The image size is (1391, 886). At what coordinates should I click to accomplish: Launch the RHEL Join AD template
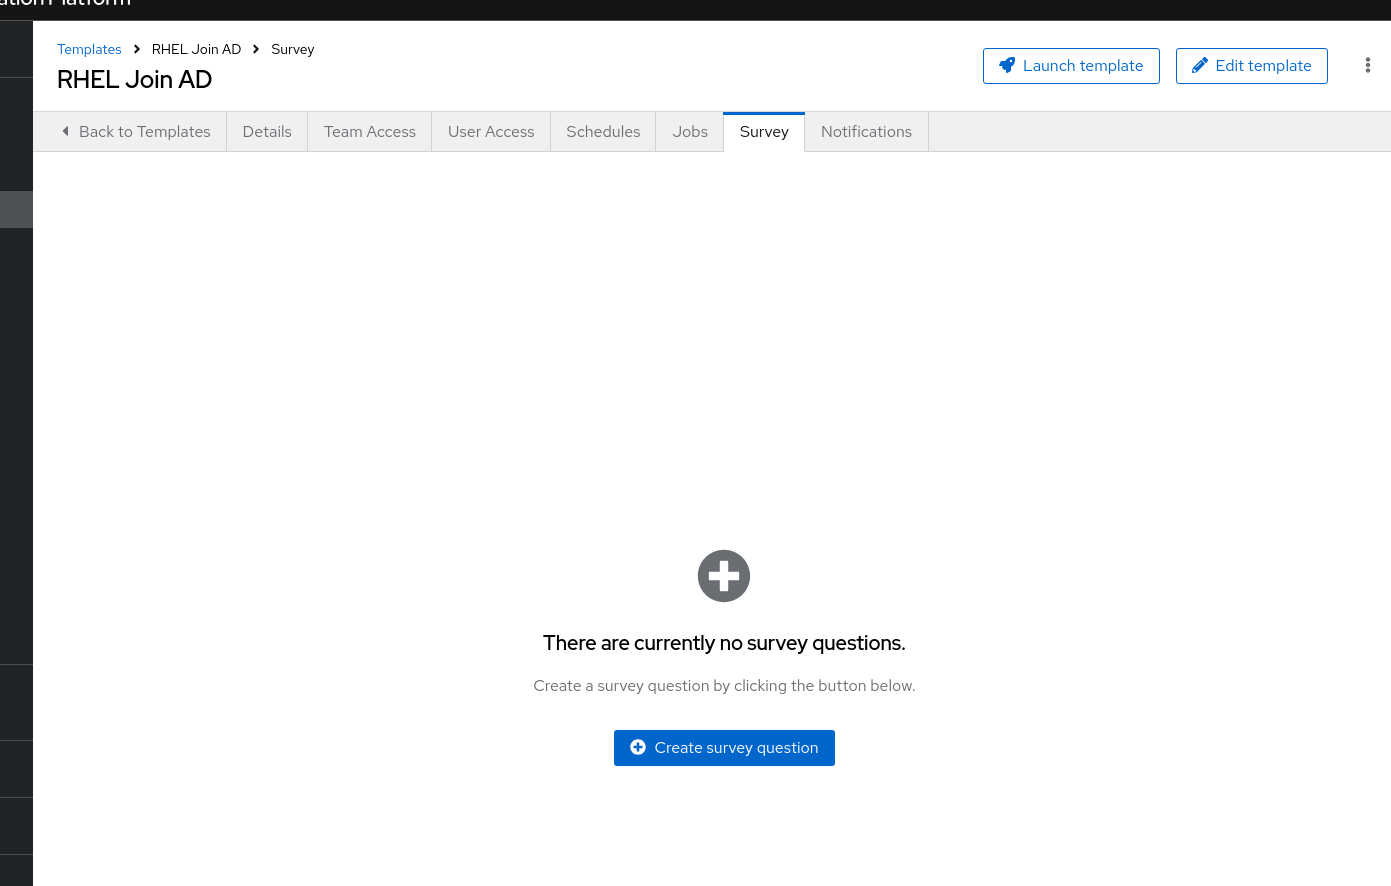tap(1071, 66)
